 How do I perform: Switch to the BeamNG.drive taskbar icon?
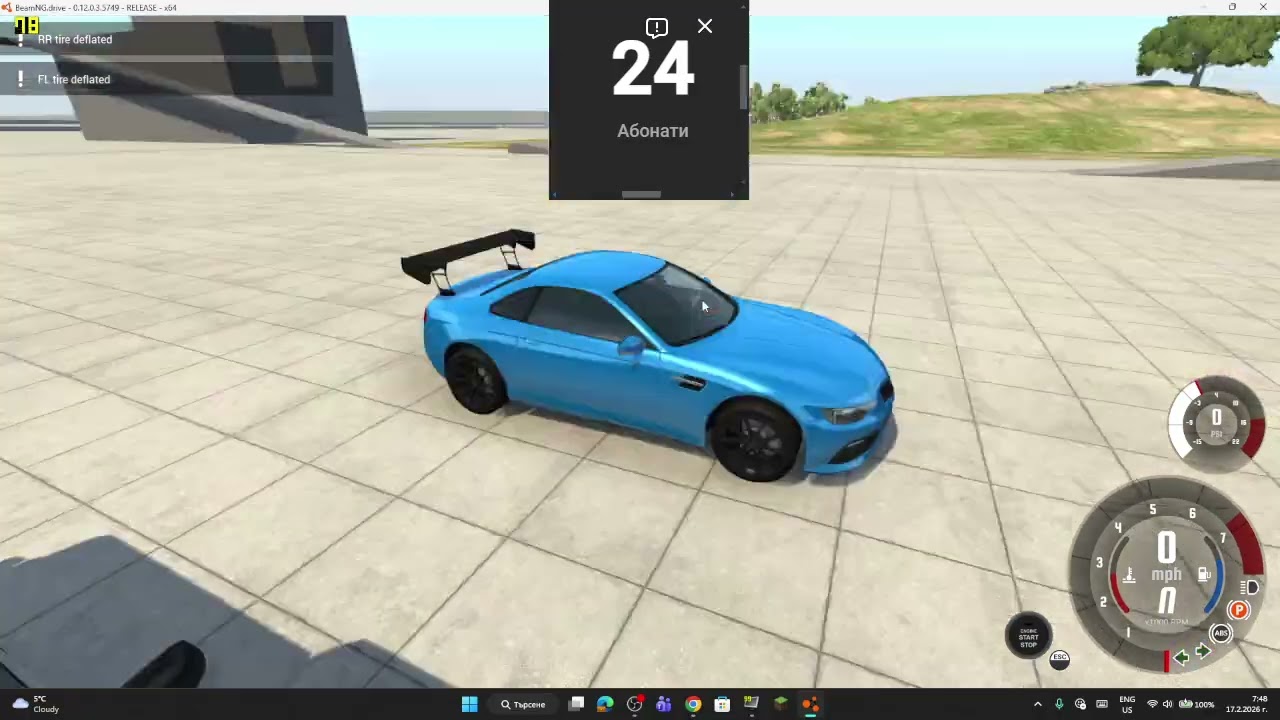click(x=810, y=704)
